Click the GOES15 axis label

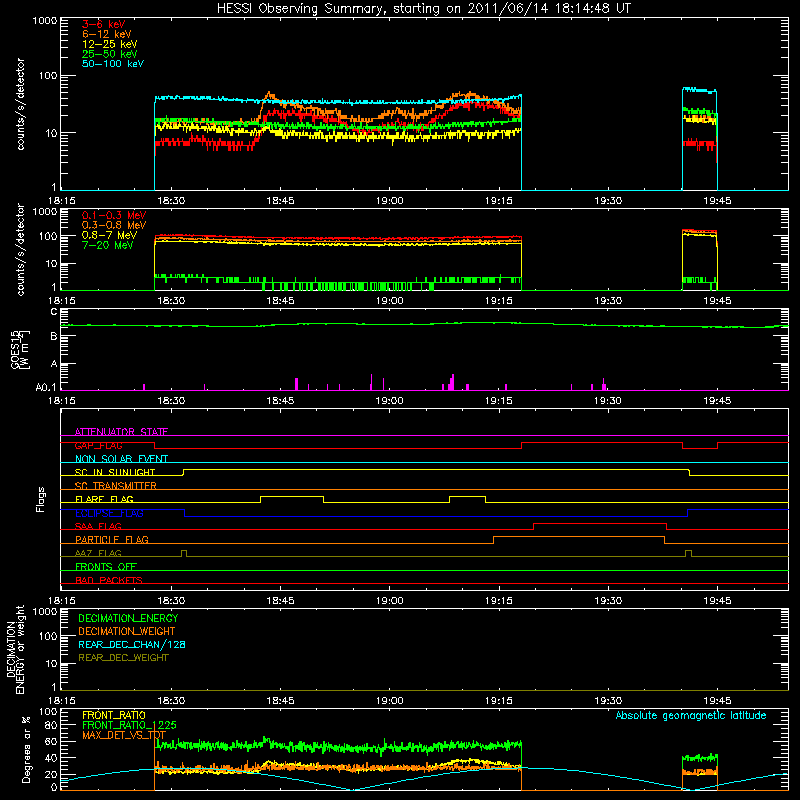coord(16,349)
